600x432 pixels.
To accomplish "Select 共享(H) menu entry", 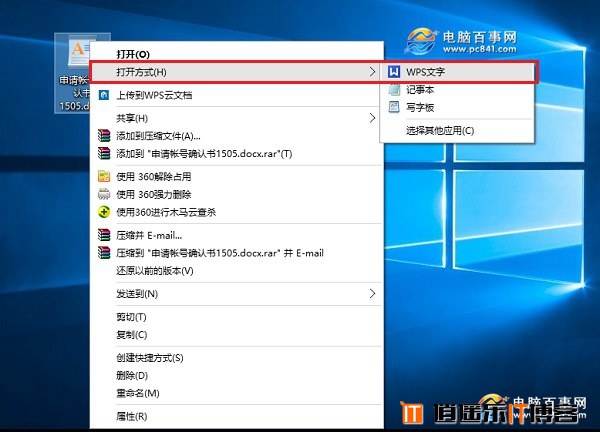I will pos(236,118).
